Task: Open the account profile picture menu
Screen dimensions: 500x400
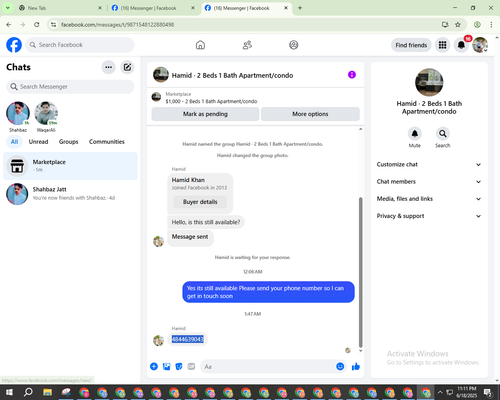Action: tap(480, 45)
